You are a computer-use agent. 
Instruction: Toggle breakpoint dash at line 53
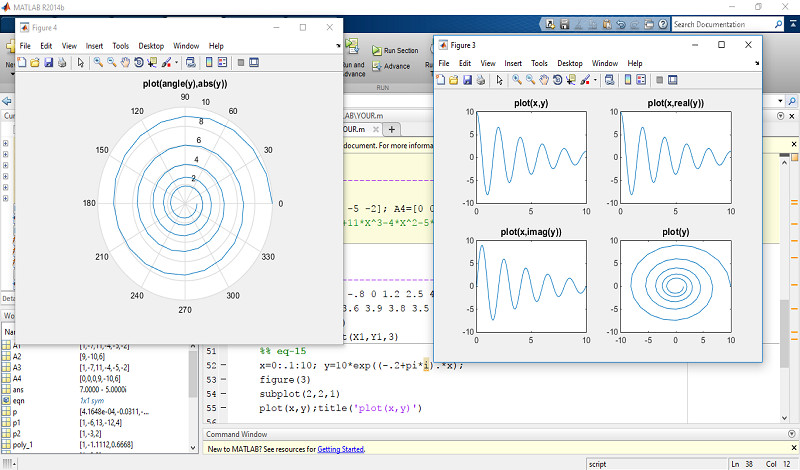[x=223, y=380]
